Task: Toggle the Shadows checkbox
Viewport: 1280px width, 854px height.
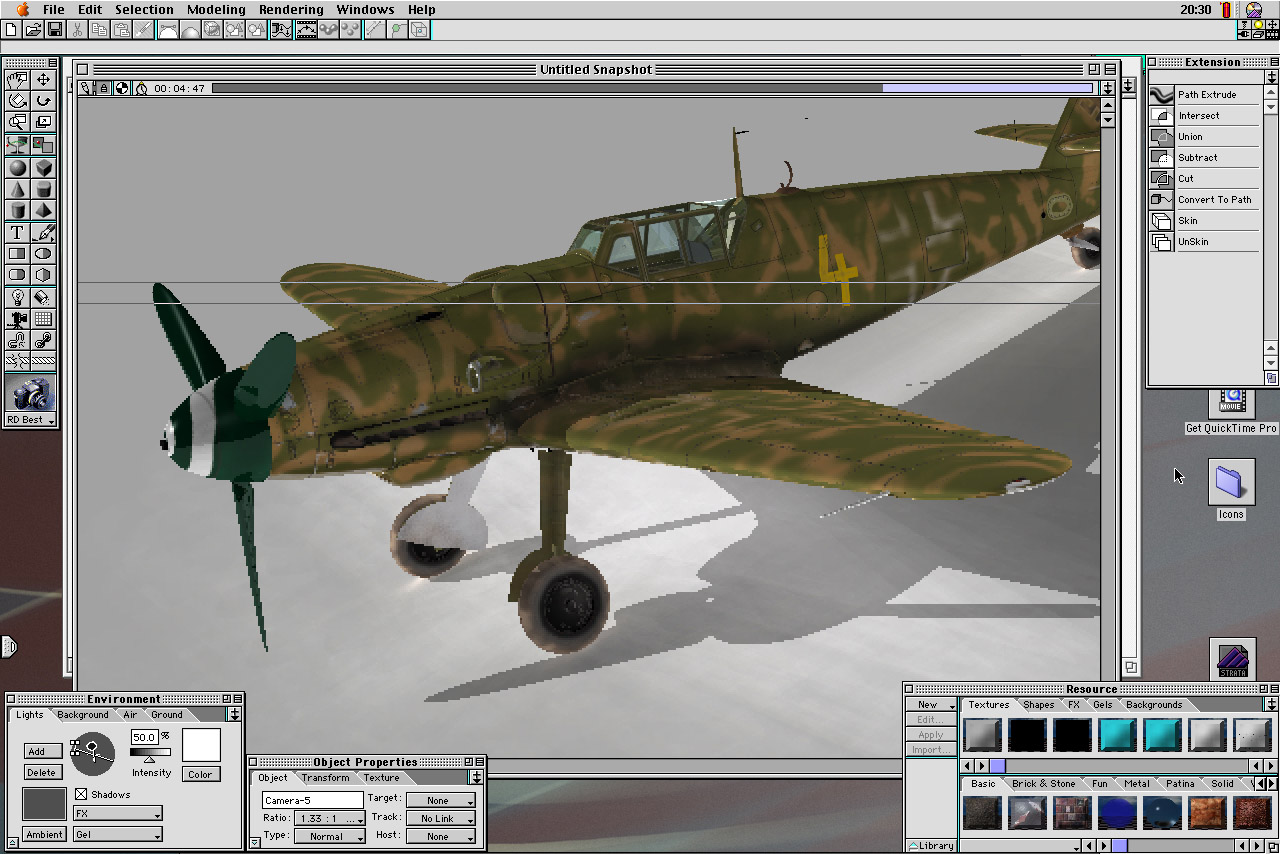Action: [x=82, y=795]
